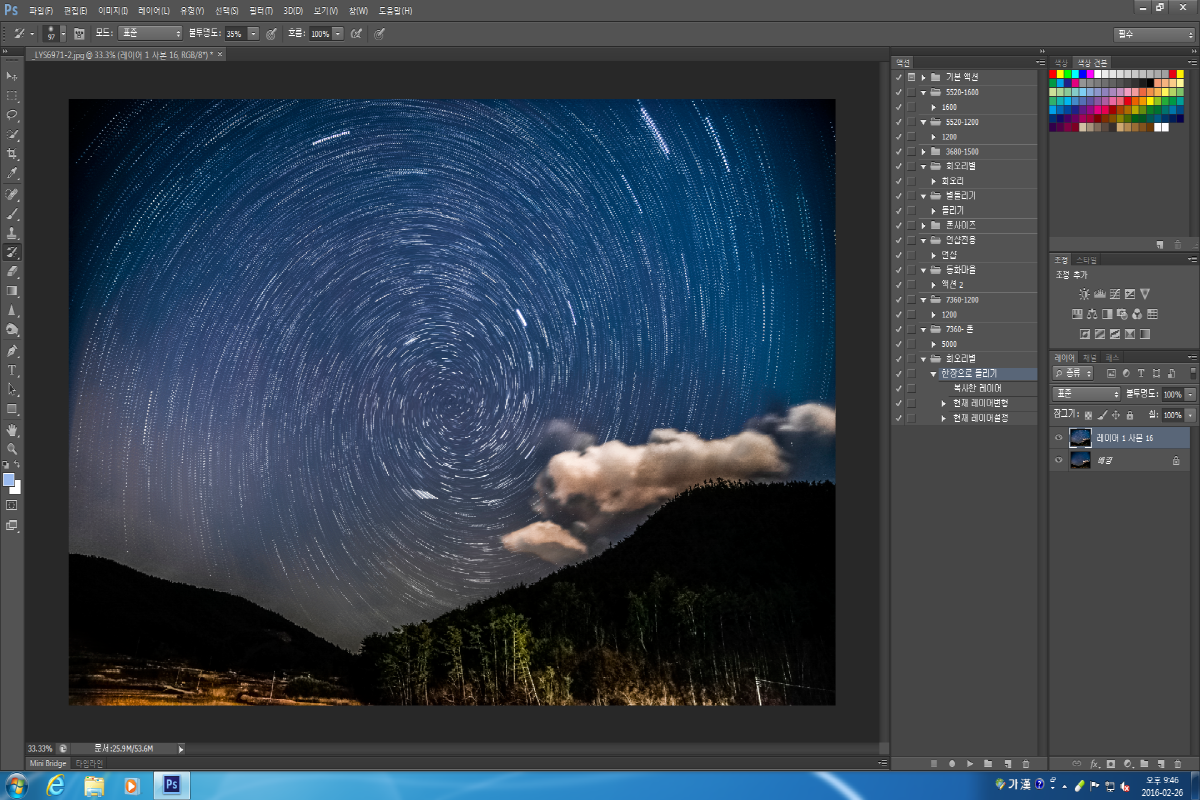Toggle the checkmark for 기본 액션 set
Viewport: 1200px width, 800px height.
tap(898, 77)
